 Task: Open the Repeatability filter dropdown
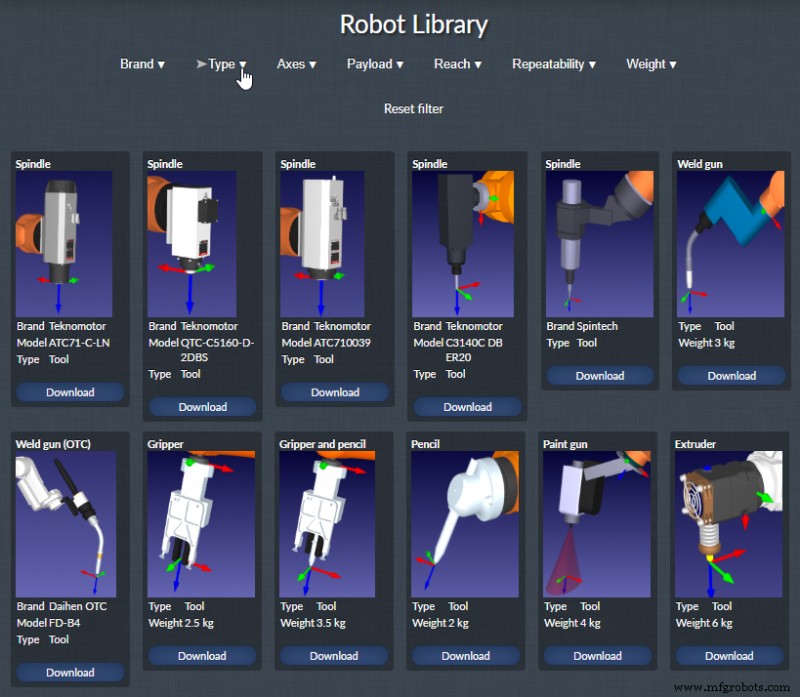click(x=553, y=64)
